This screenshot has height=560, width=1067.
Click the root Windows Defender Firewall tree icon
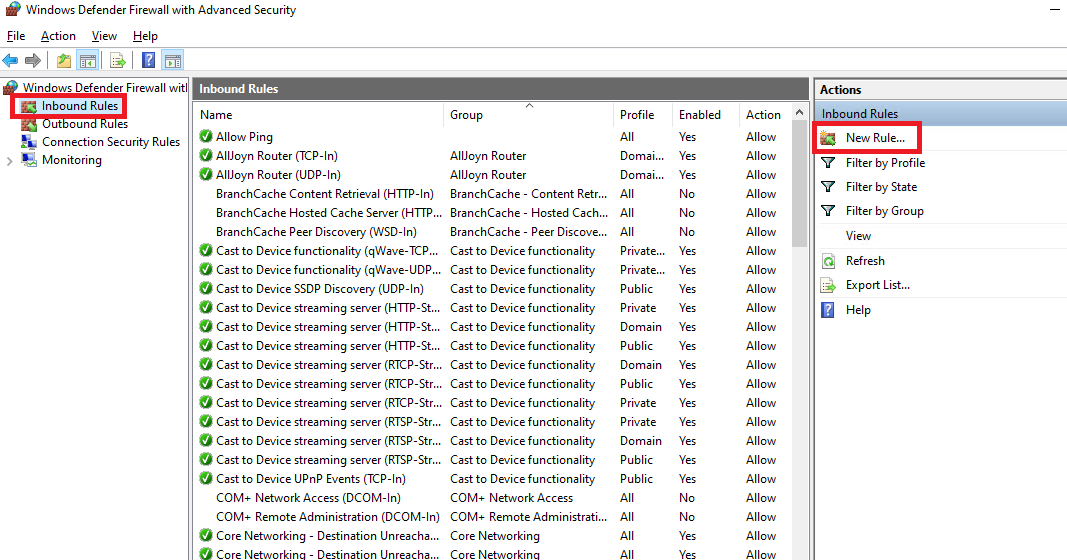click(11, 88)
